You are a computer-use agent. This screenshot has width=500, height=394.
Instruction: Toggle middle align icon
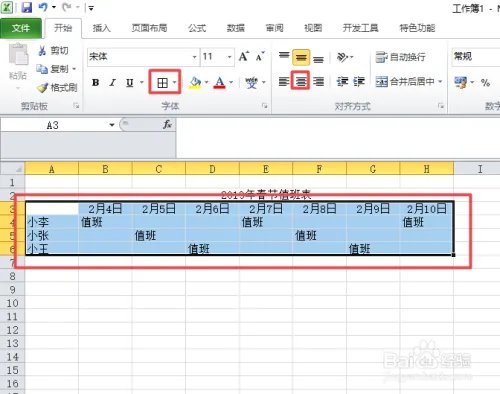301,57
